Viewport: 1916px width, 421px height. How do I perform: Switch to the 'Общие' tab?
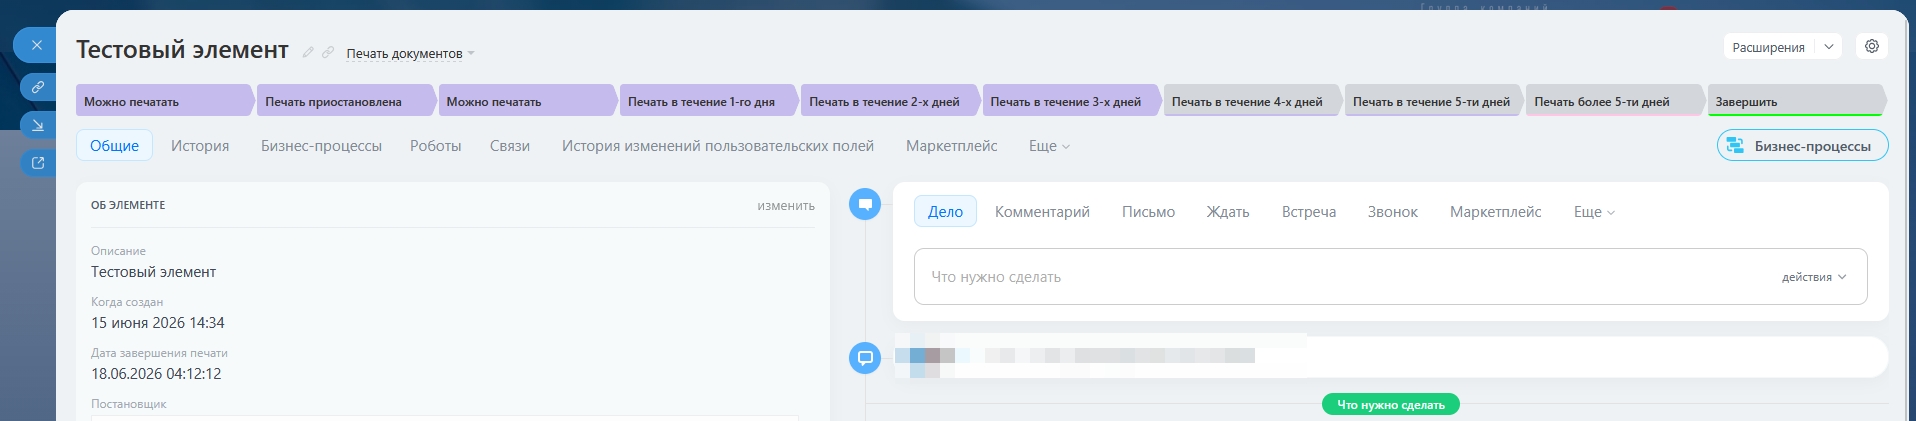tap(115, 146)
